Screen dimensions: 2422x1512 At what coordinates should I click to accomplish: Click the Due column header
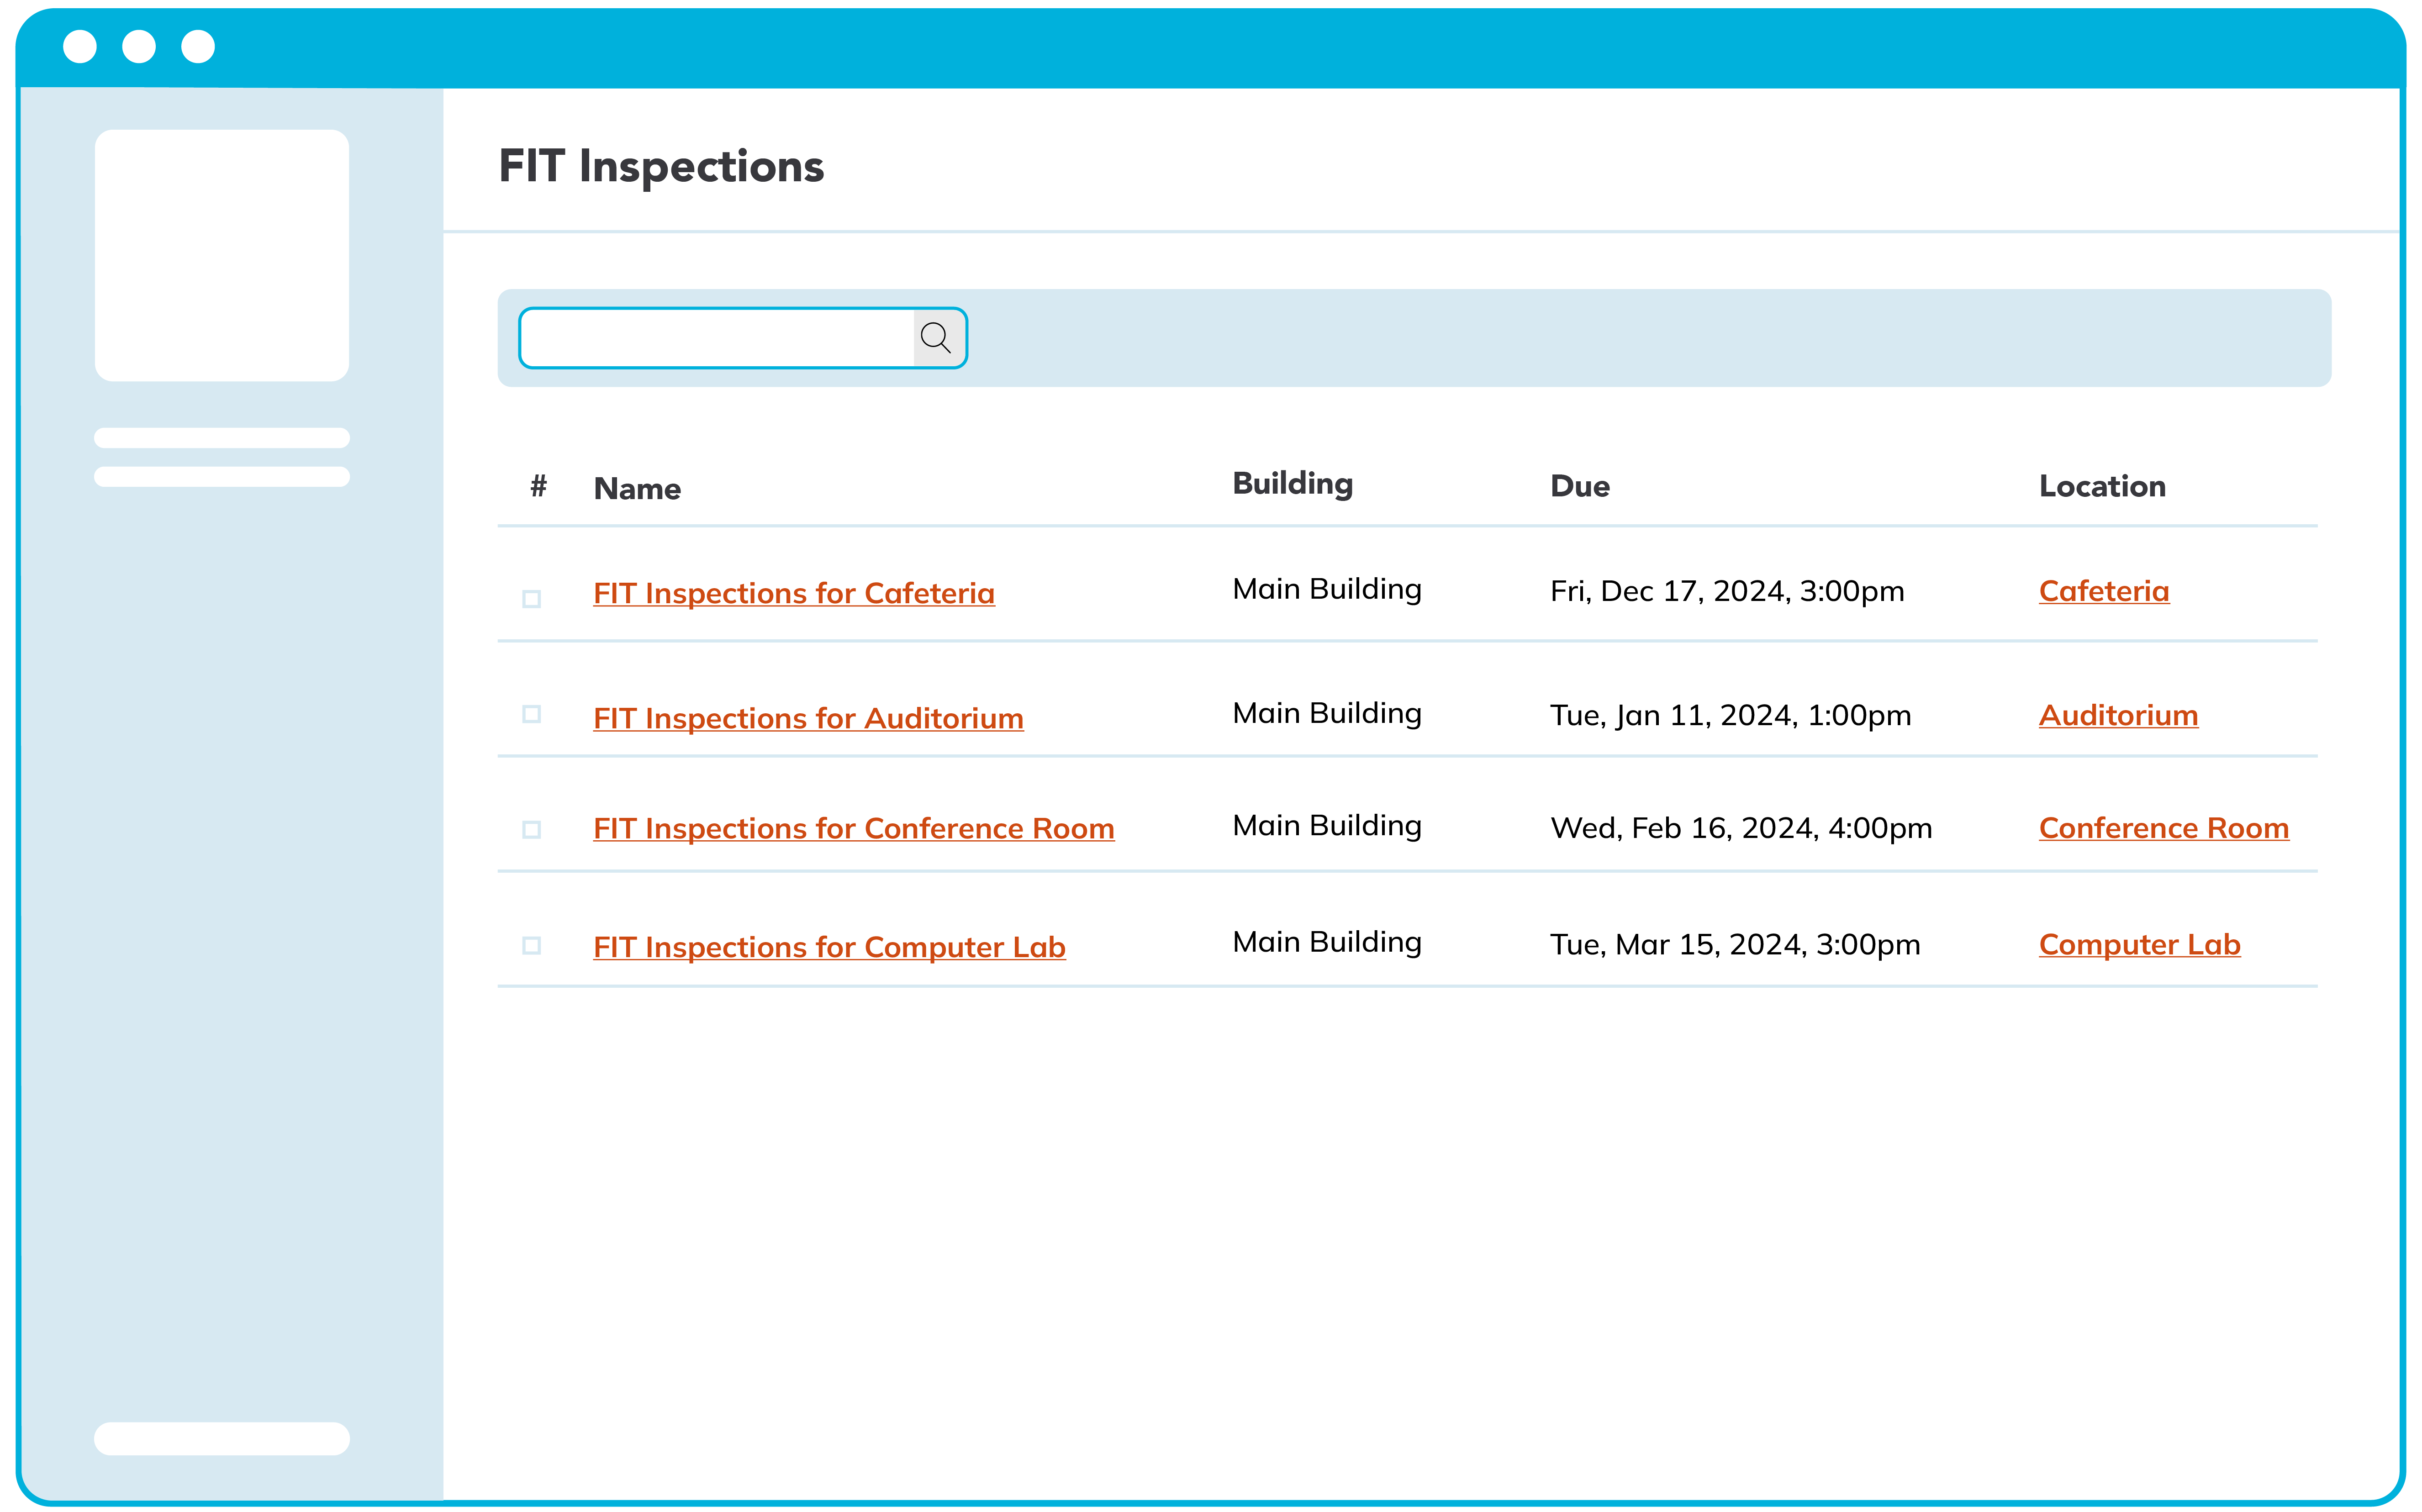1579,487
